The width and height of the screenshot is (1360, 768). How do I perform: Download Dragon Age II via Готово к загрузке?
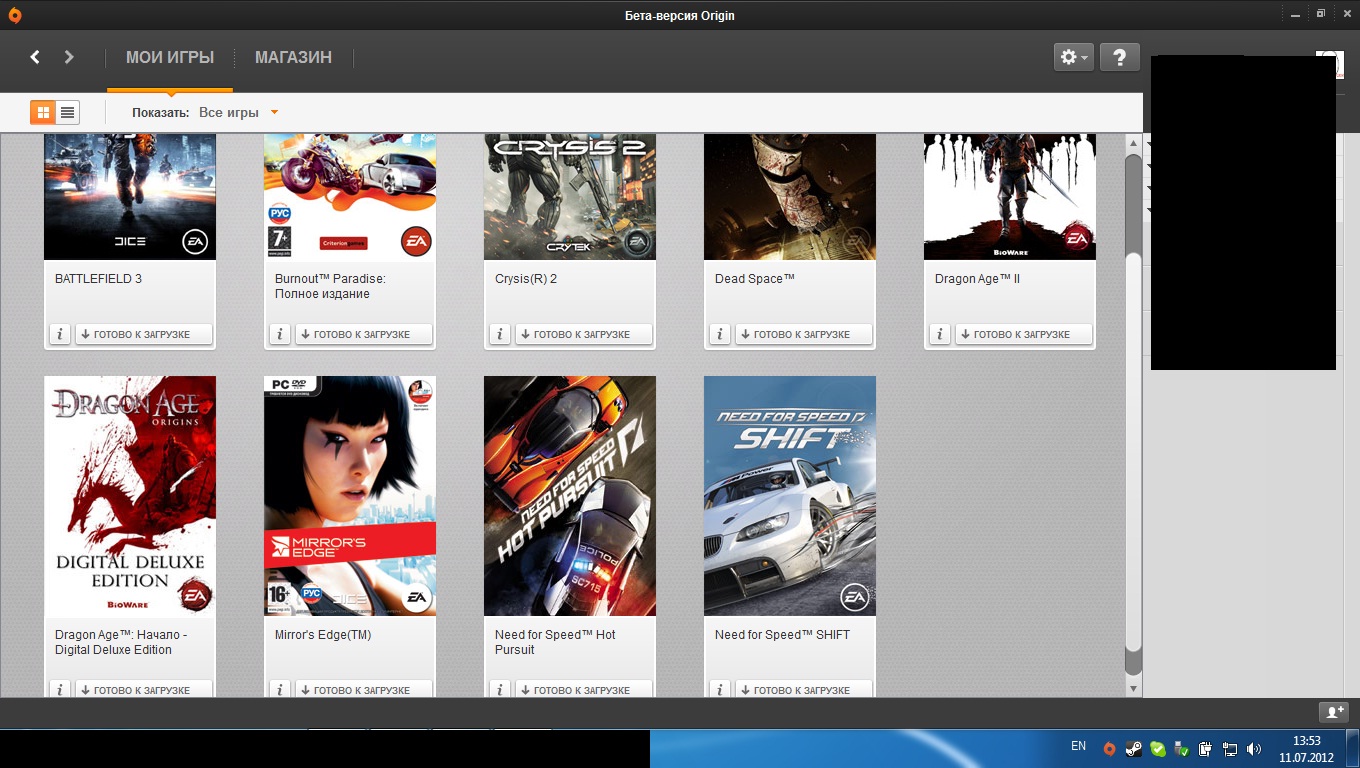(x=1023, y=334)
